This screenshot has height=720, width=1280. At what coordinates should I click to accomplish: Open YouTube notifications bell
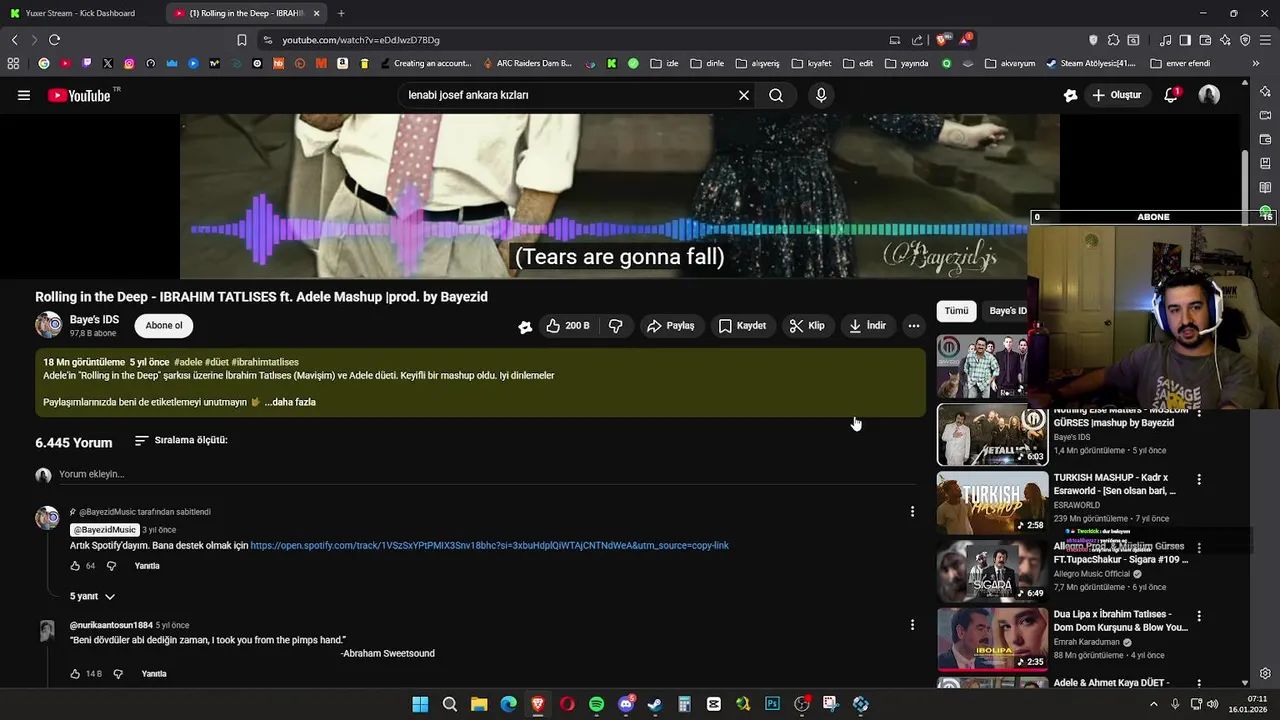(x=1171, y=95)
